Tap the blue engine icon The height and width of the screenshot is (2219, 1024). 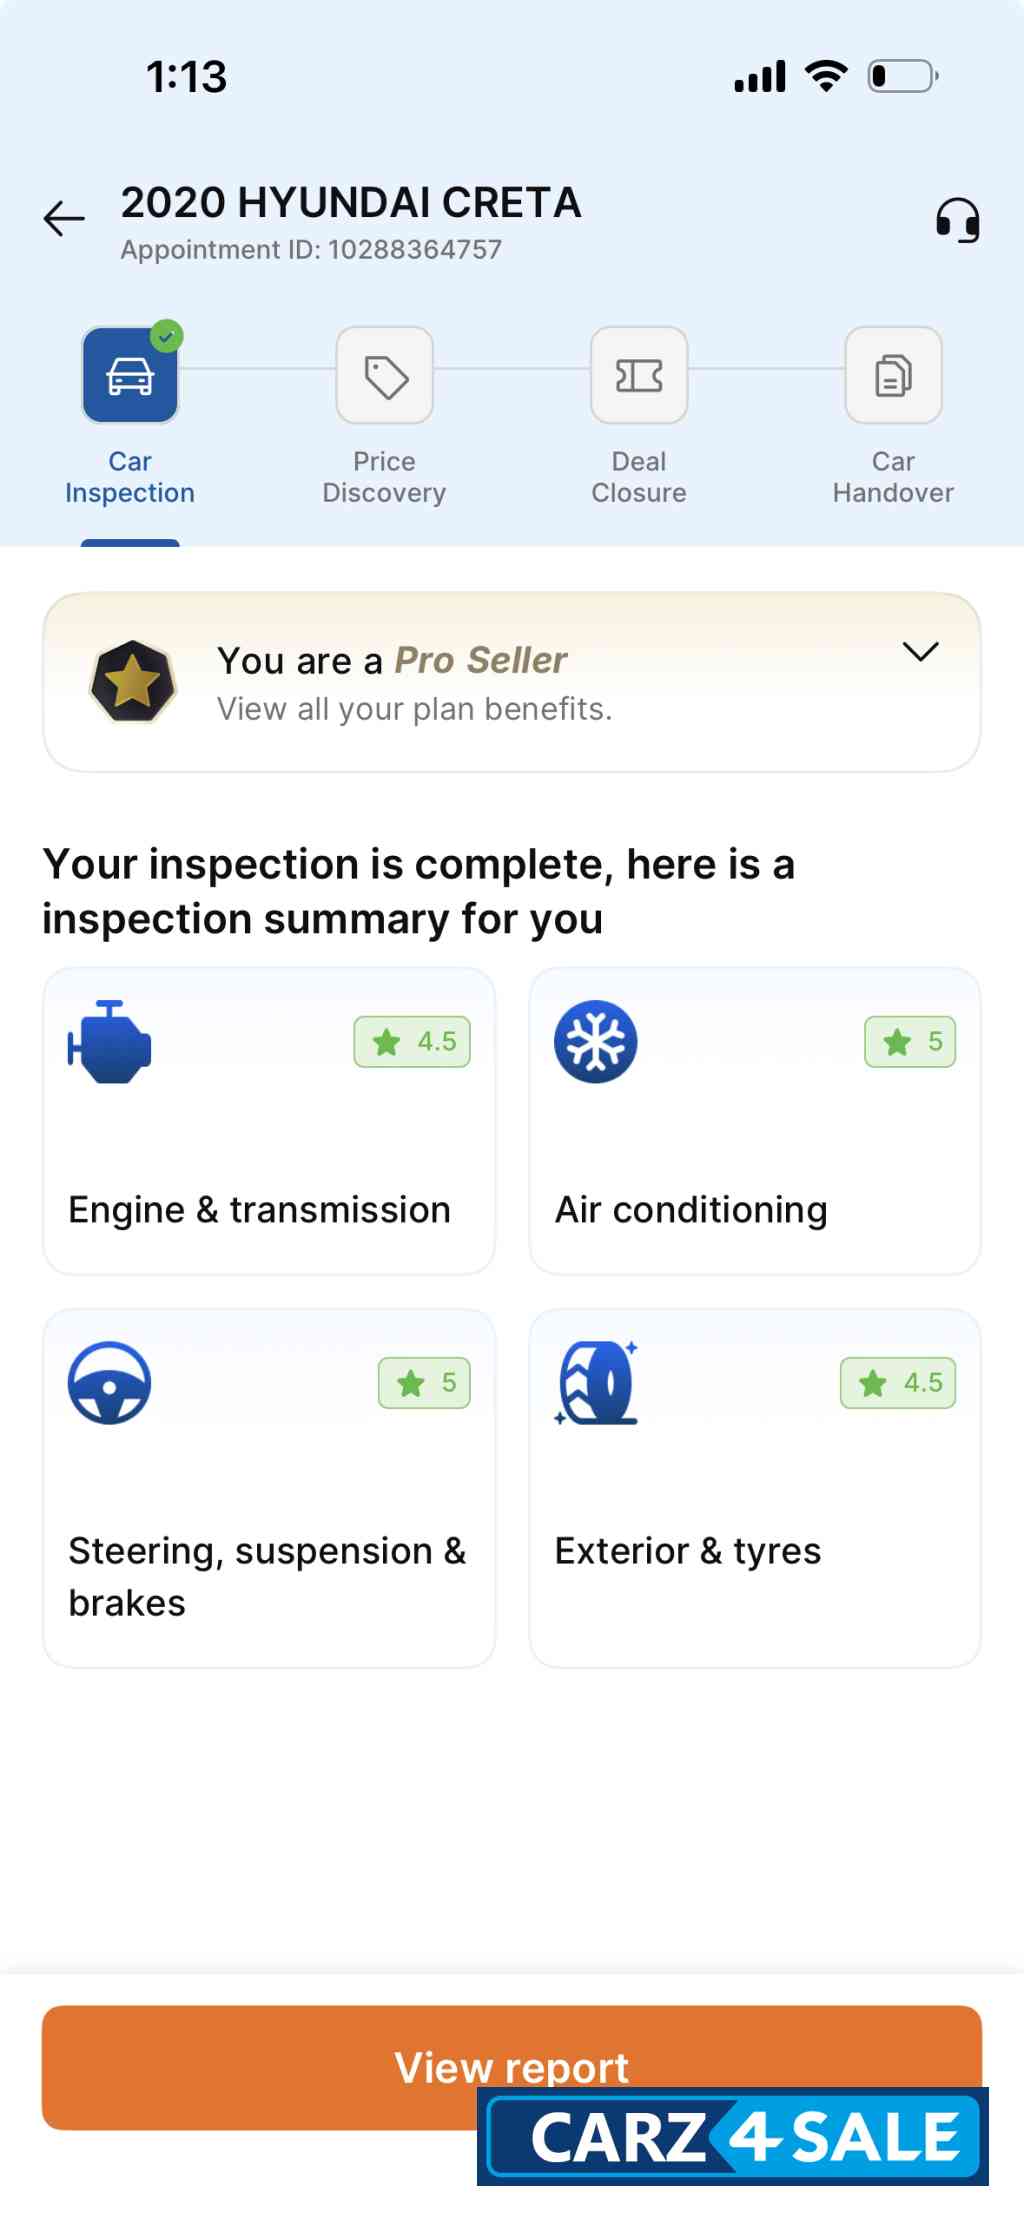(x=110, y=1042)
